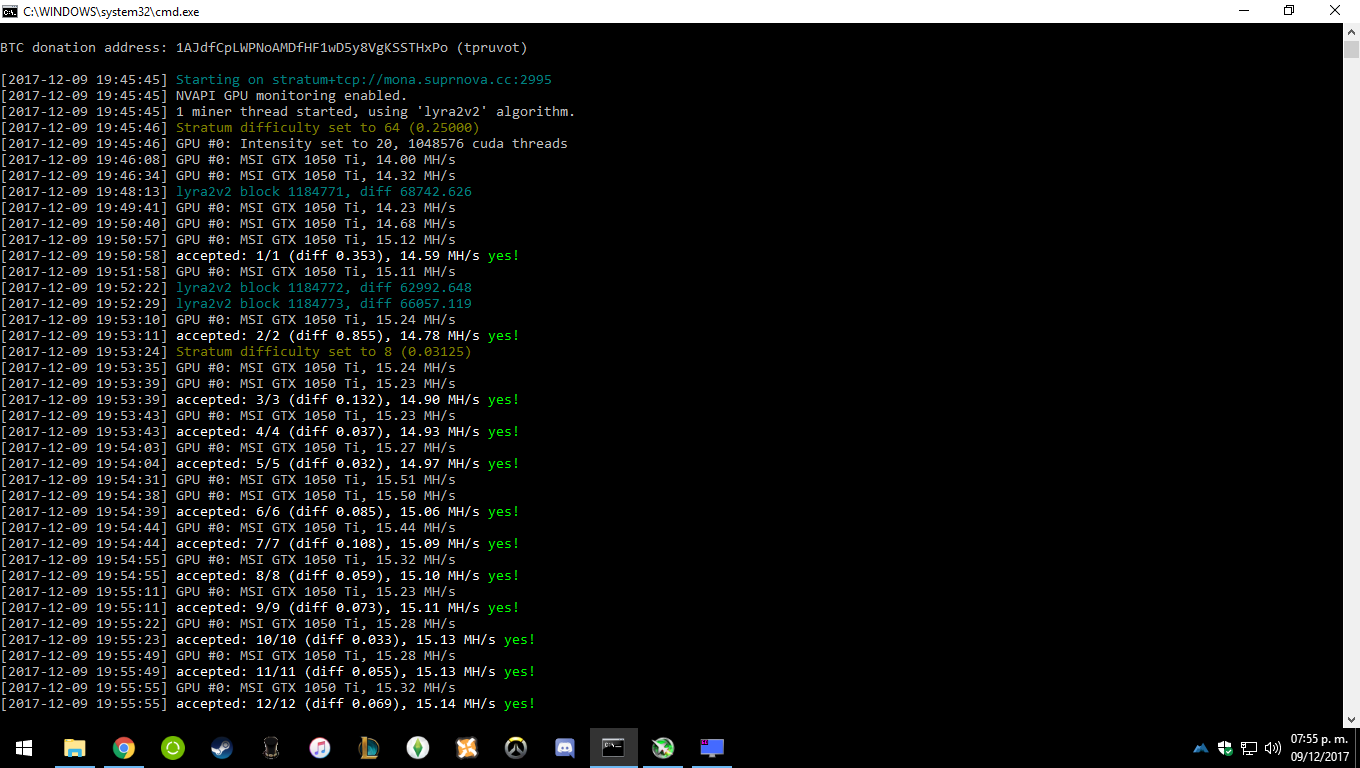Launch Overwatch from the taskbar
Image resolution: width=1360 pixels, height=768 pixels.
[515, 748]
